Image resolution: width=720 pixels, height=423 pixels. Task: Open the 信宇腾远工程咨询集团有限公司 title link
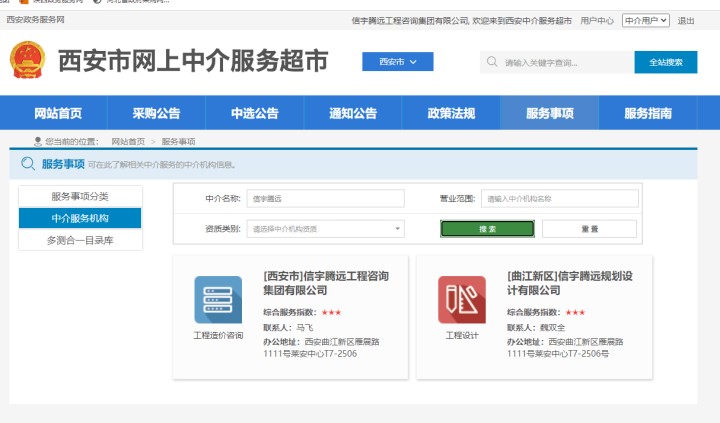point(325,282)
